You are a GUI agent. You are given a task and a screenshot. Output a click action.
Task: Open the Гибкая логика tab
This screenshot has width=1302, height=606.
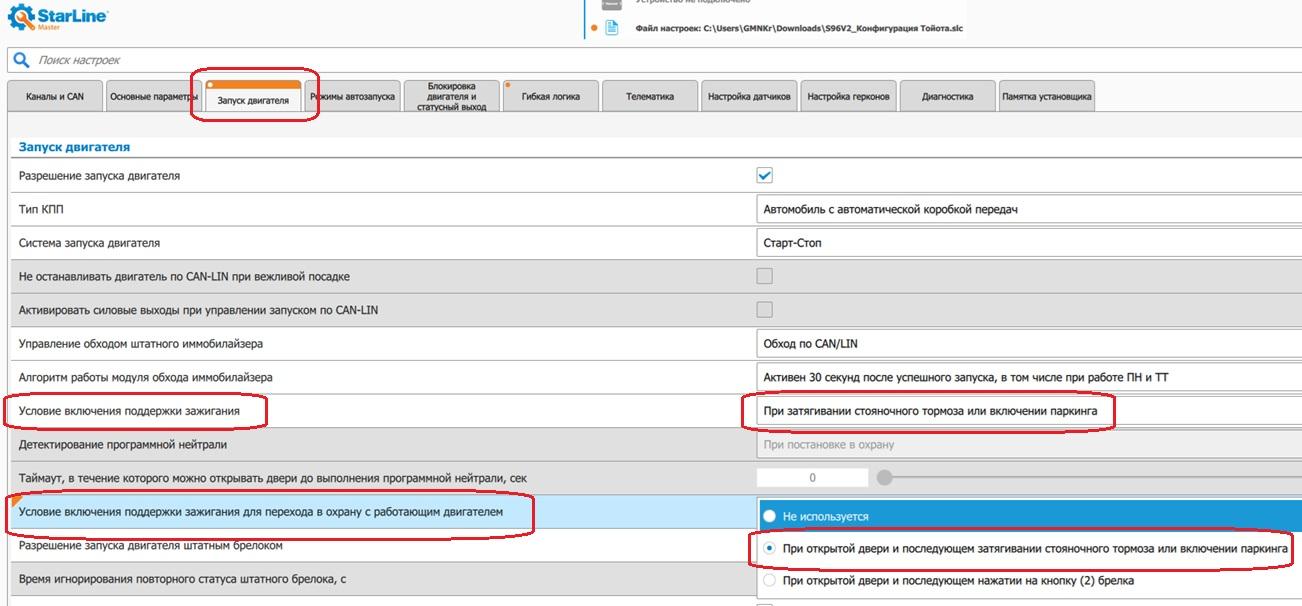[550, 97]
